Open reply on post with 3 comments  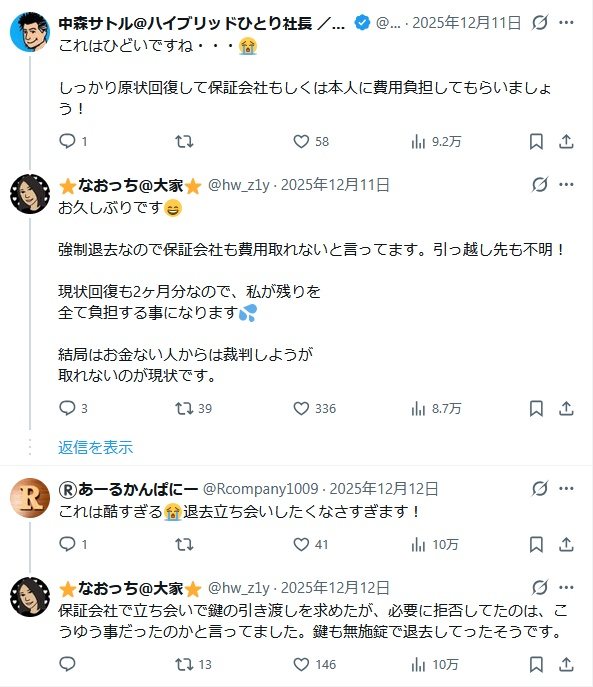point(73,408)
